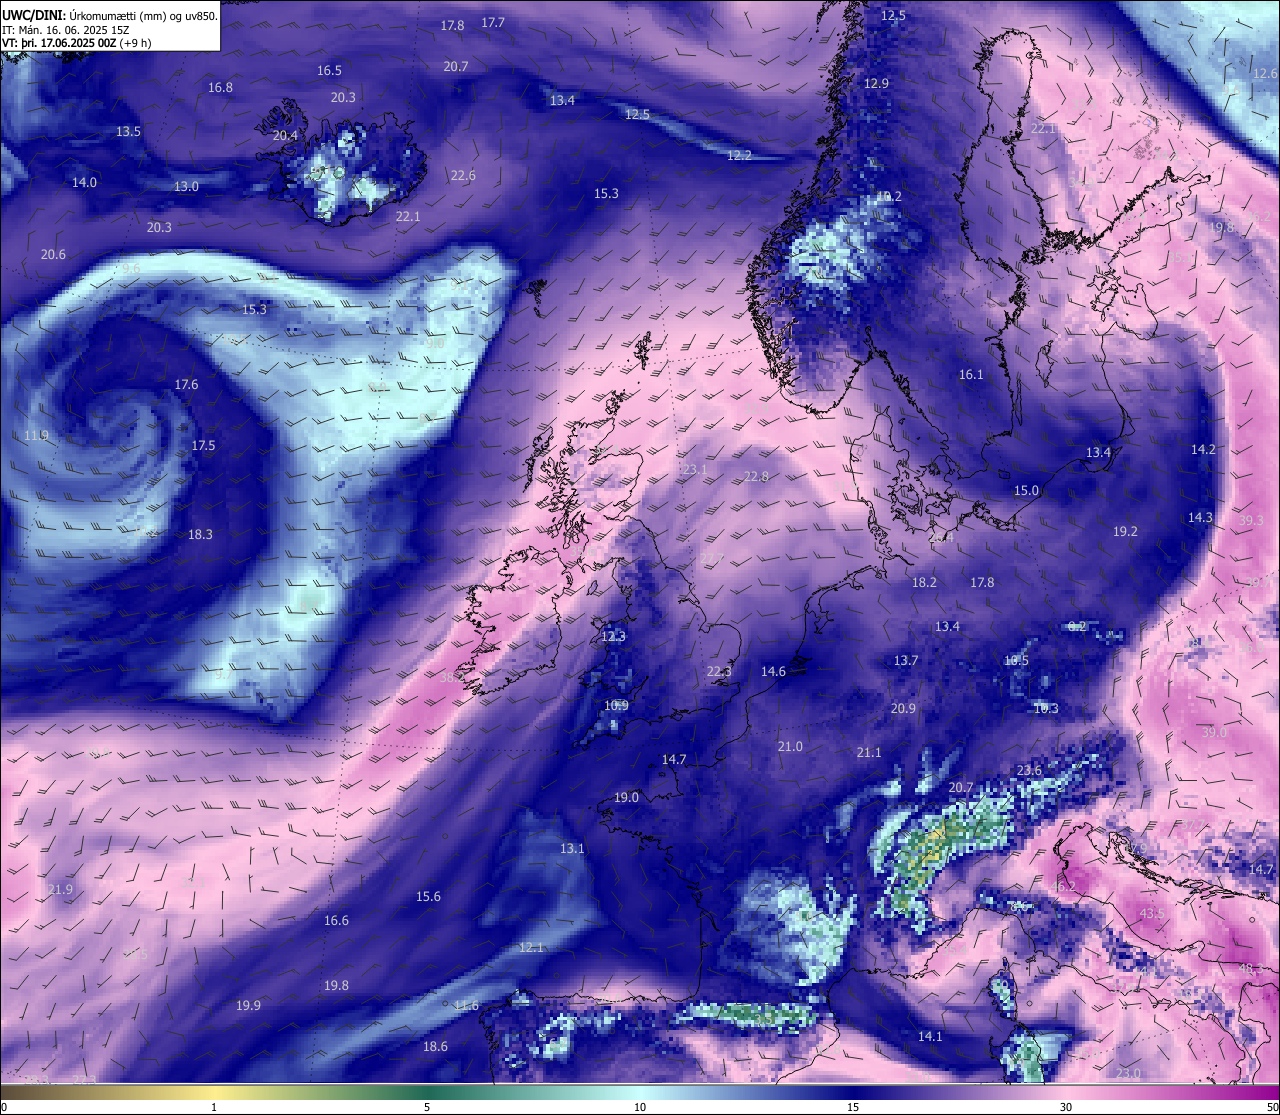
Task: Click the valid time line 'VT: þri. 17.06.2025 00Z'
Action: coord(60,43)
